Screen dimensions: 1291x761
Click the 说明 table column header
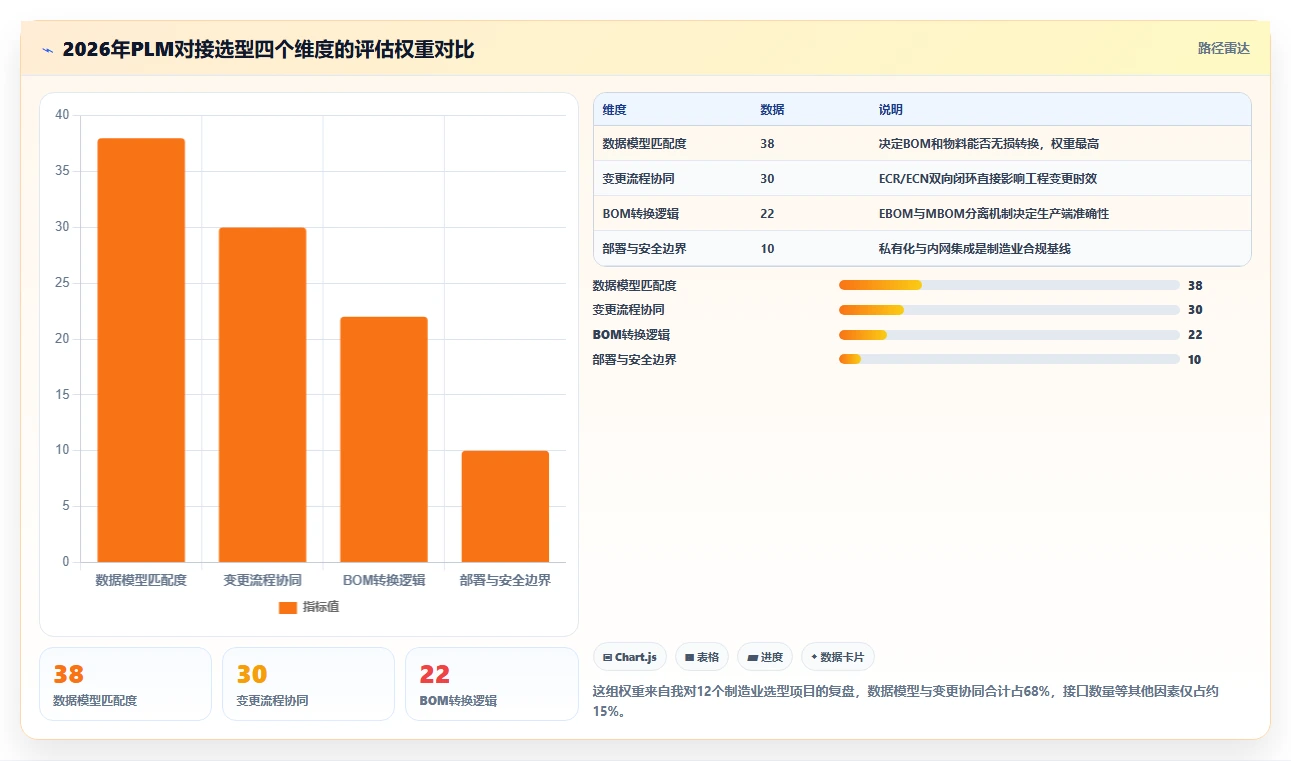click(x=891, y=110)
